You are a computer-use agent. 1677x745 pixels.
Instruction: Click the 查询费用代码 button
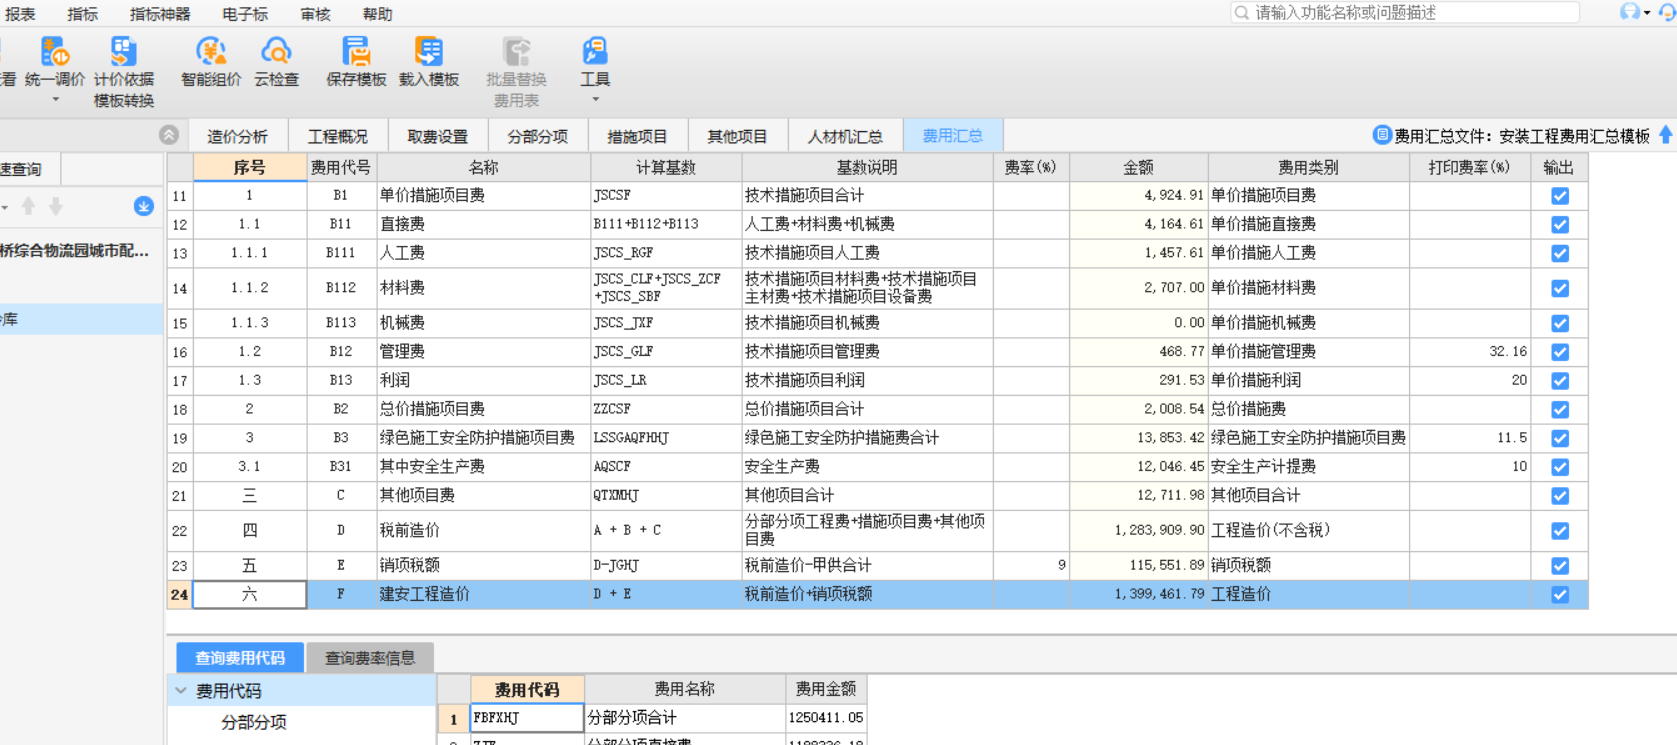pyautogui.click(x=240, y=657)
